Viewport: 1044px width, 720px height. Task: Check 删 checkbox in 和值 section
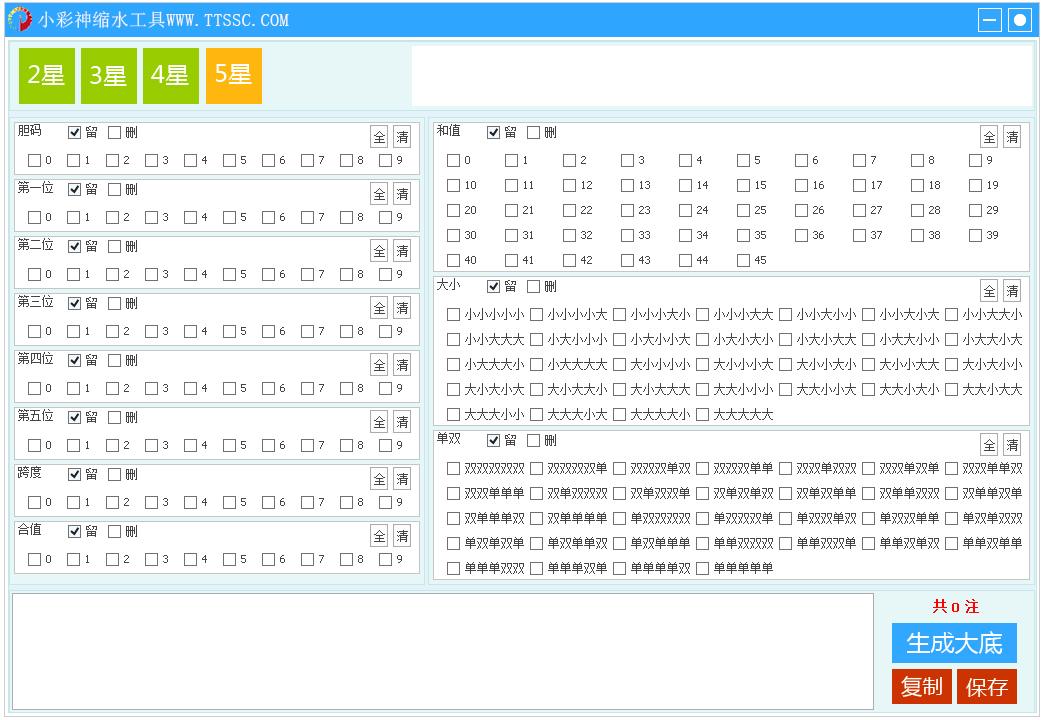pos(533,133)
